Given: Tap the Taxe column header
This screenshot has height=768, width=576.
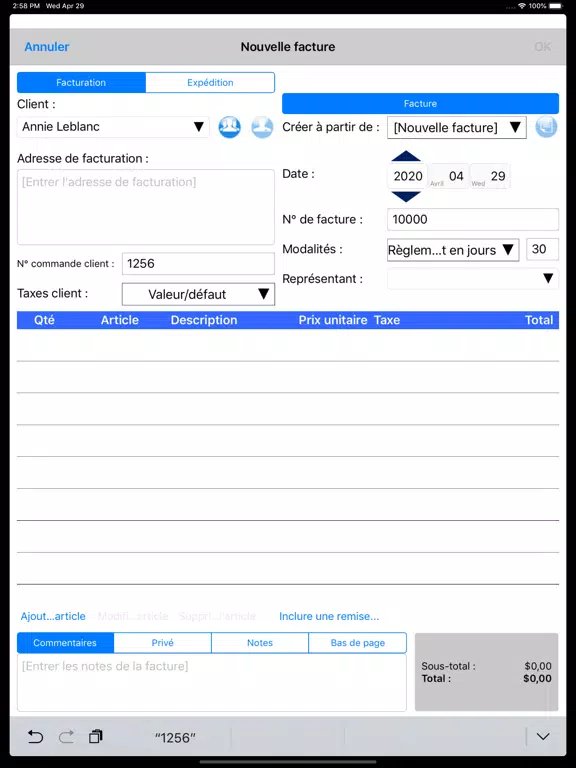Looking at the screenshot, I should 387,320.
